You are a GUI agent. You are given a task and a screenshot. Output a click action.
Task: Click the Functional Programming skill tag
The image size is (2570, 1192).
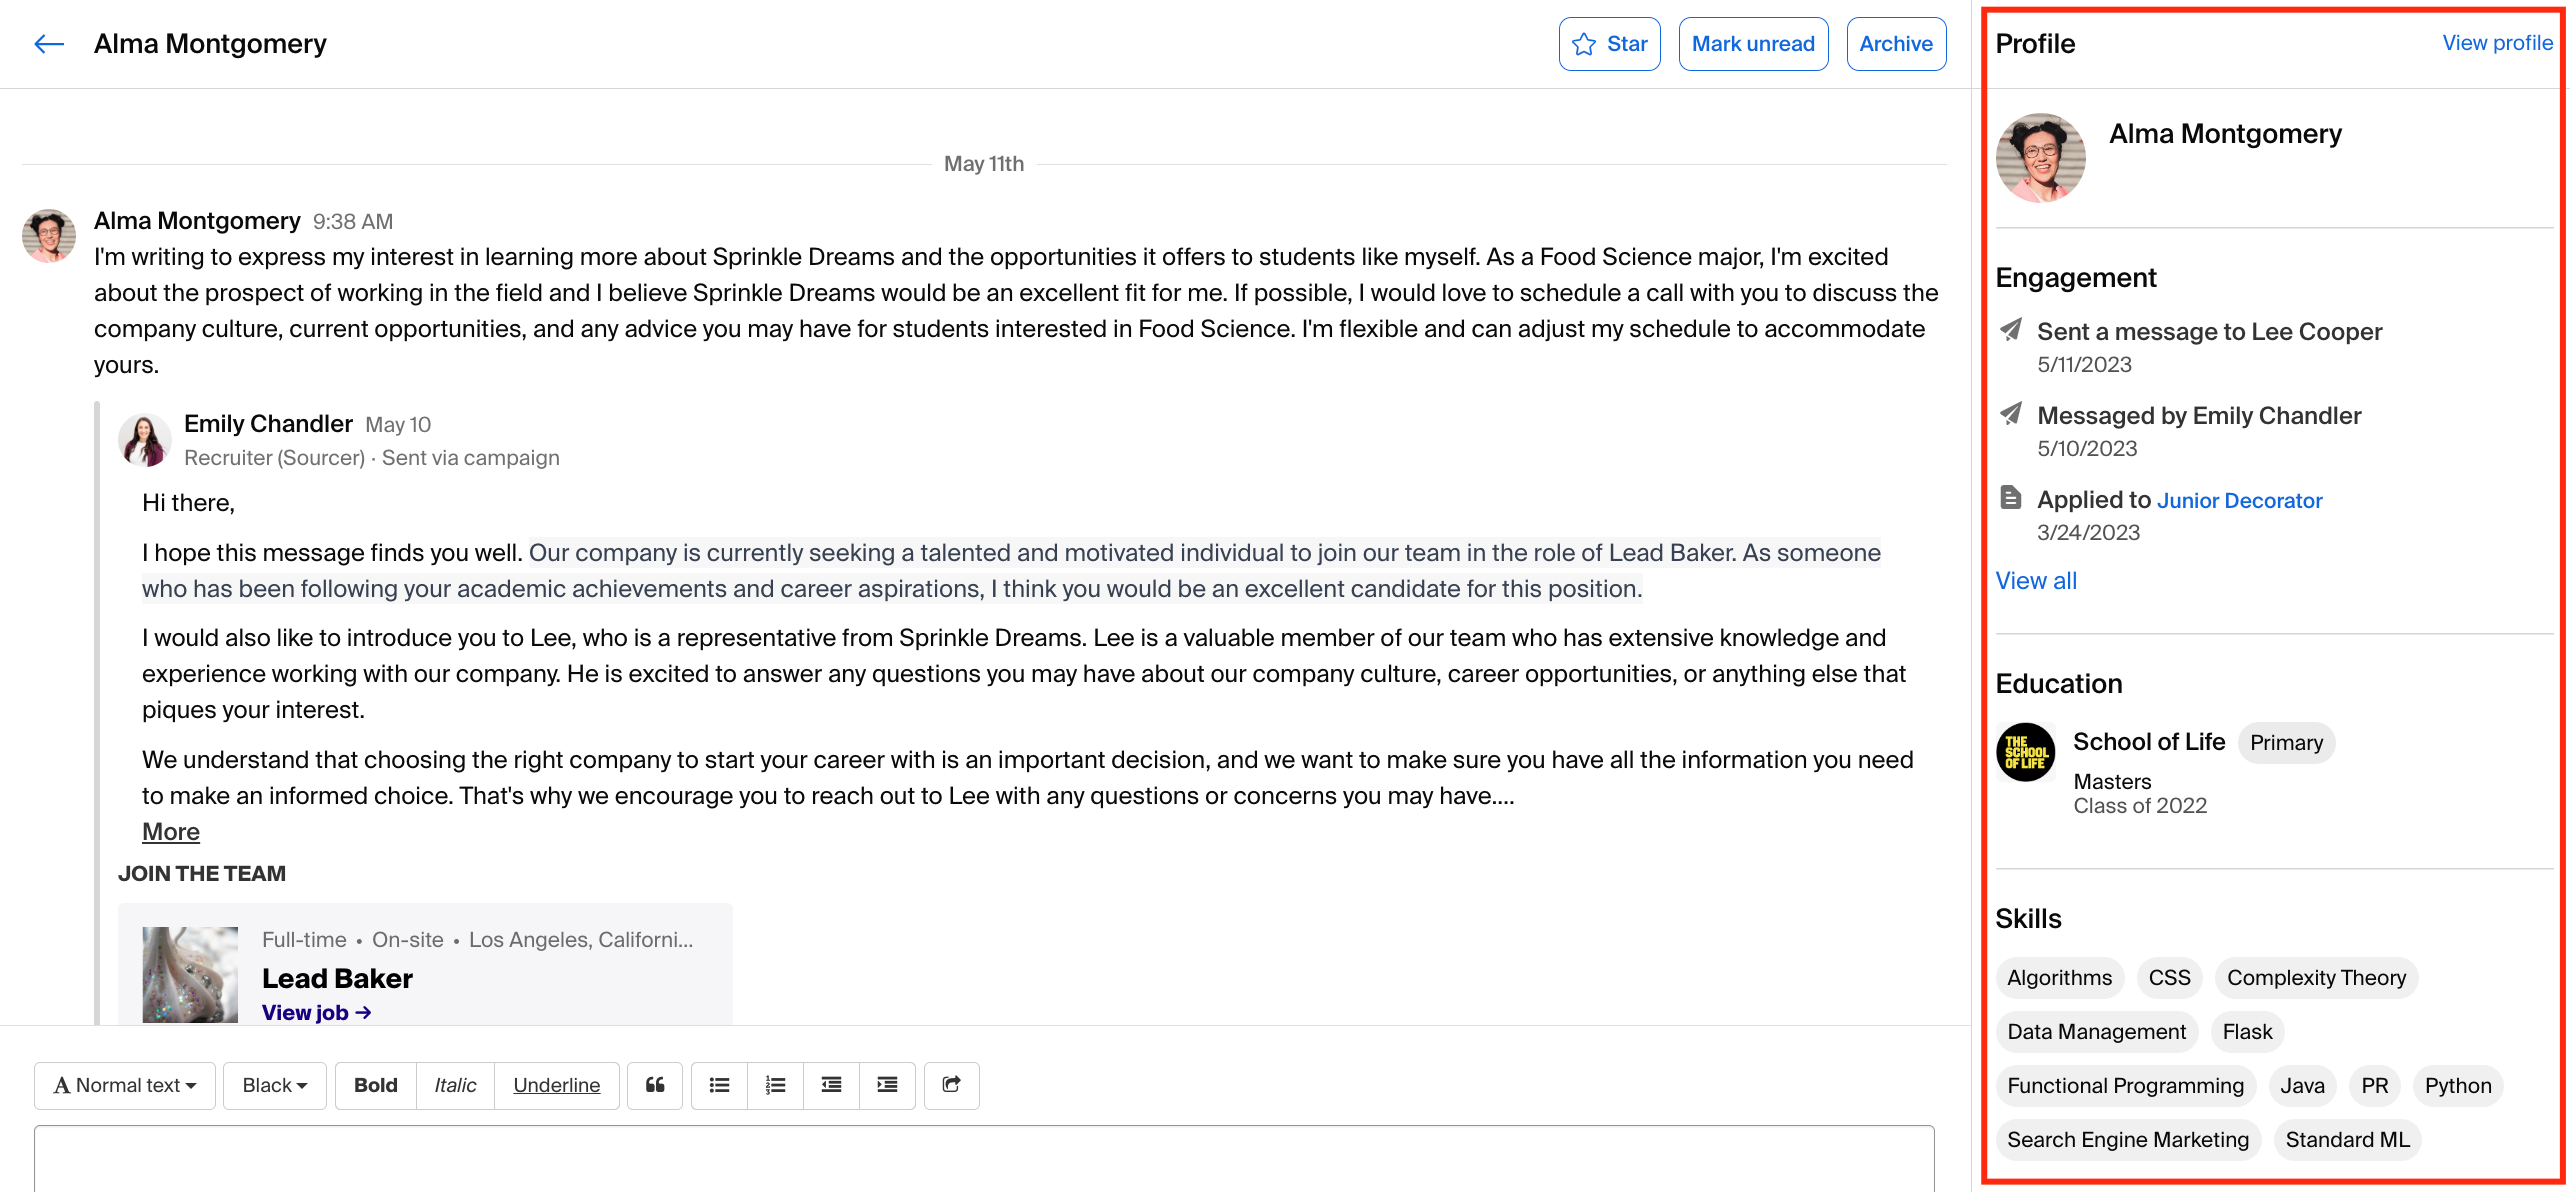point(2125,1086)
